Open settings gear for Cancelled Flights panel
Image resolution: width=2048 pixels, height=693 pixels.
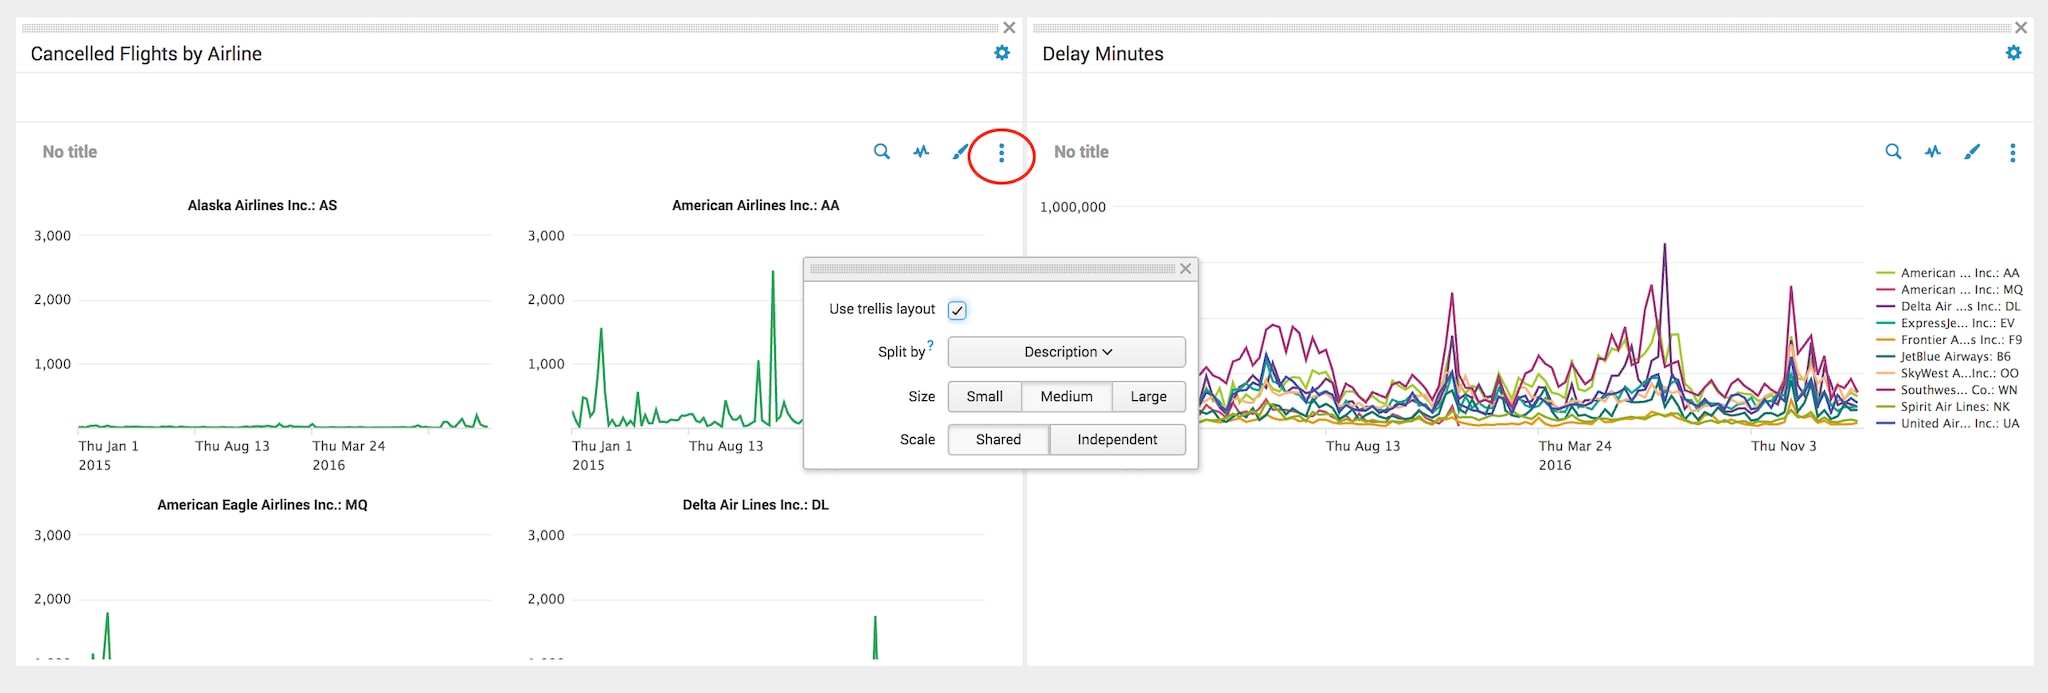(1002, 53)
